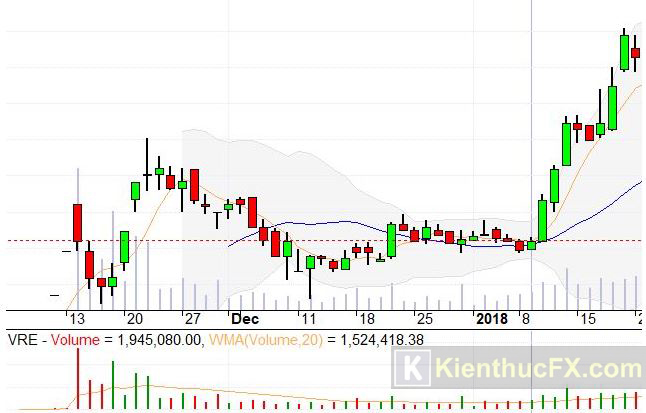Select the last red candle at top right
The width and height of the screenshot is (646, 413).
coord(635,53)
